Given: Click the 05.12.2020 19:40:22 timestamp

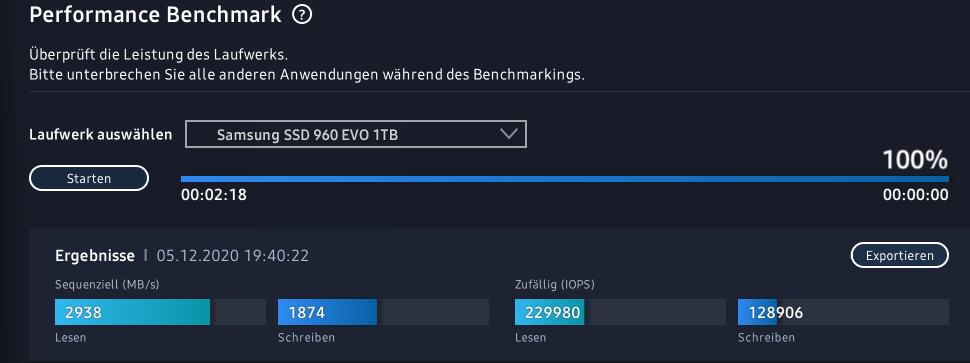Looking at the screenshot, I should [x=233, y=255].
